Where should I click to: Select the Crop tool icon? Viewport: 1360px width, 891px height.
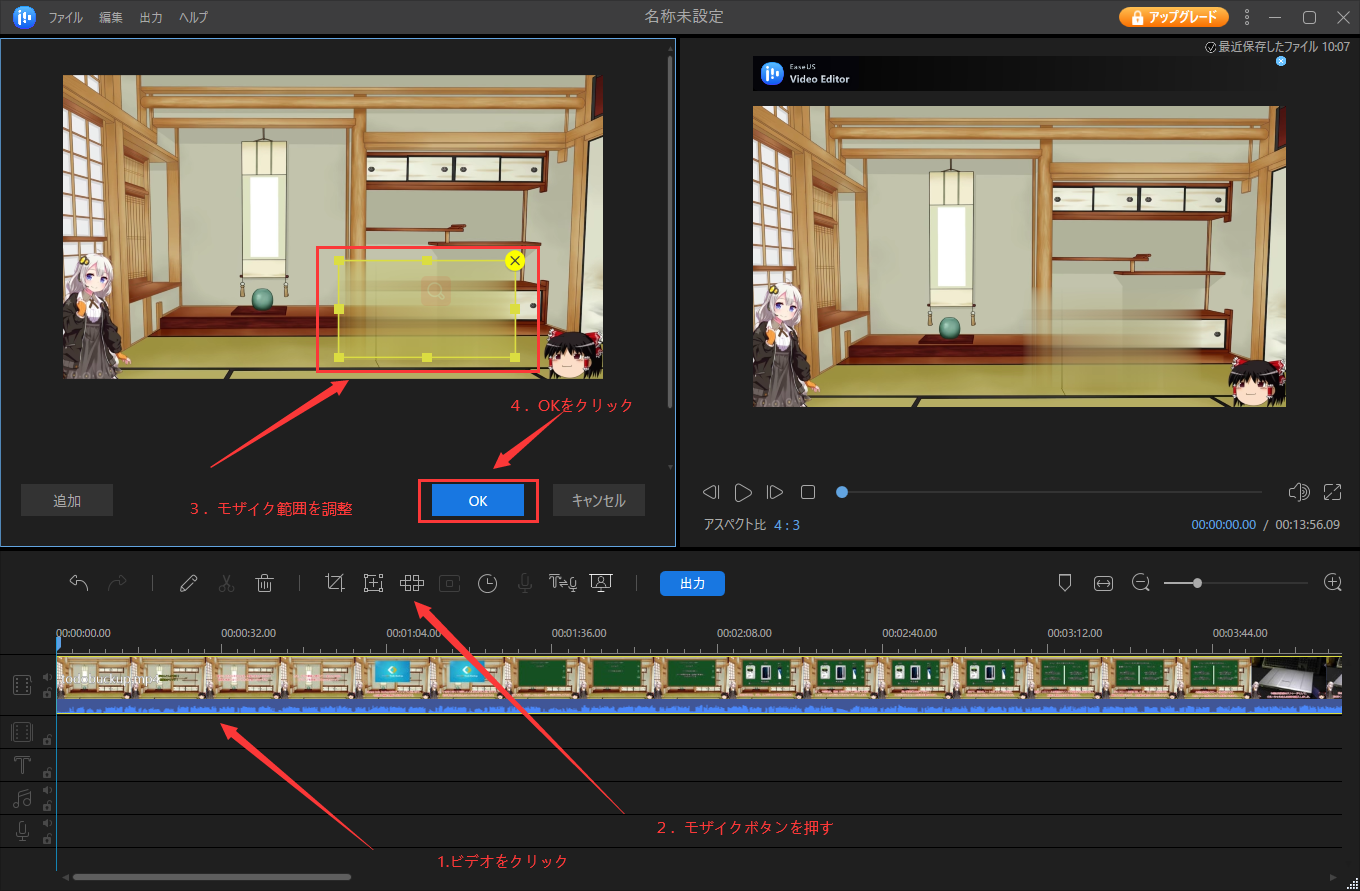[x=335, y=583]
